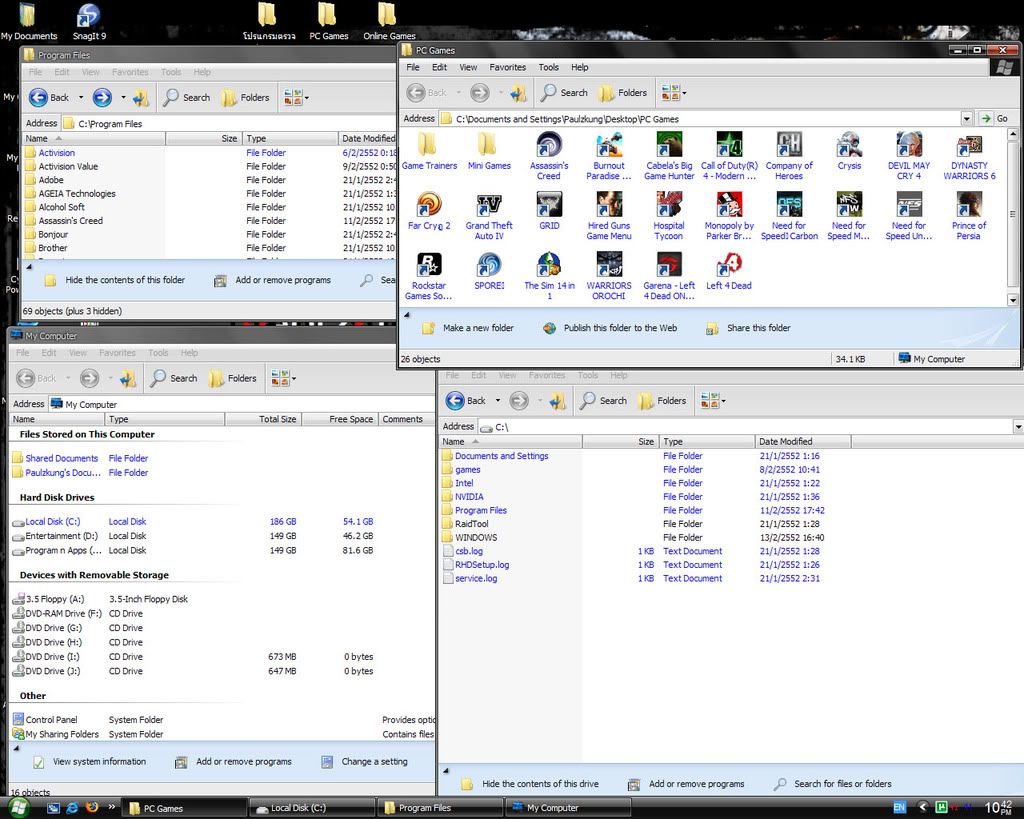Viewport: 1024px width, 819px height.
Task: Open the Favorites menu in PC Games window
Action: click(507, 67)
